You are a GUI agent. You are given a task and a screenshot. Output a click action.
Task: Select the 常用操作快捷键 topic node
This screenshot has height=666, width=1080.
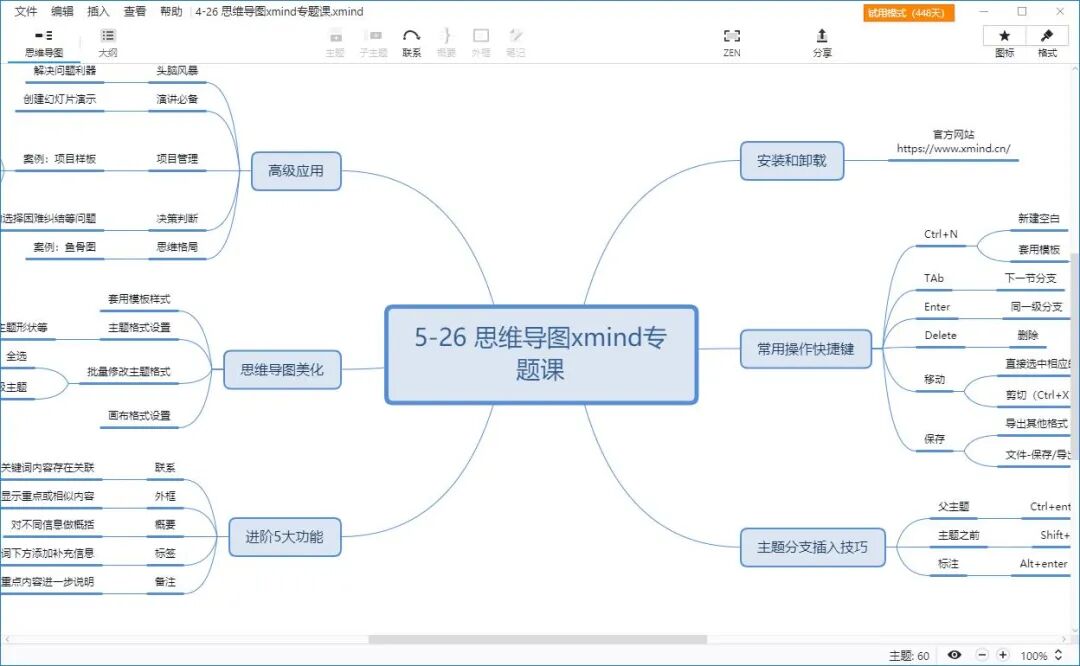click(805, 349)
